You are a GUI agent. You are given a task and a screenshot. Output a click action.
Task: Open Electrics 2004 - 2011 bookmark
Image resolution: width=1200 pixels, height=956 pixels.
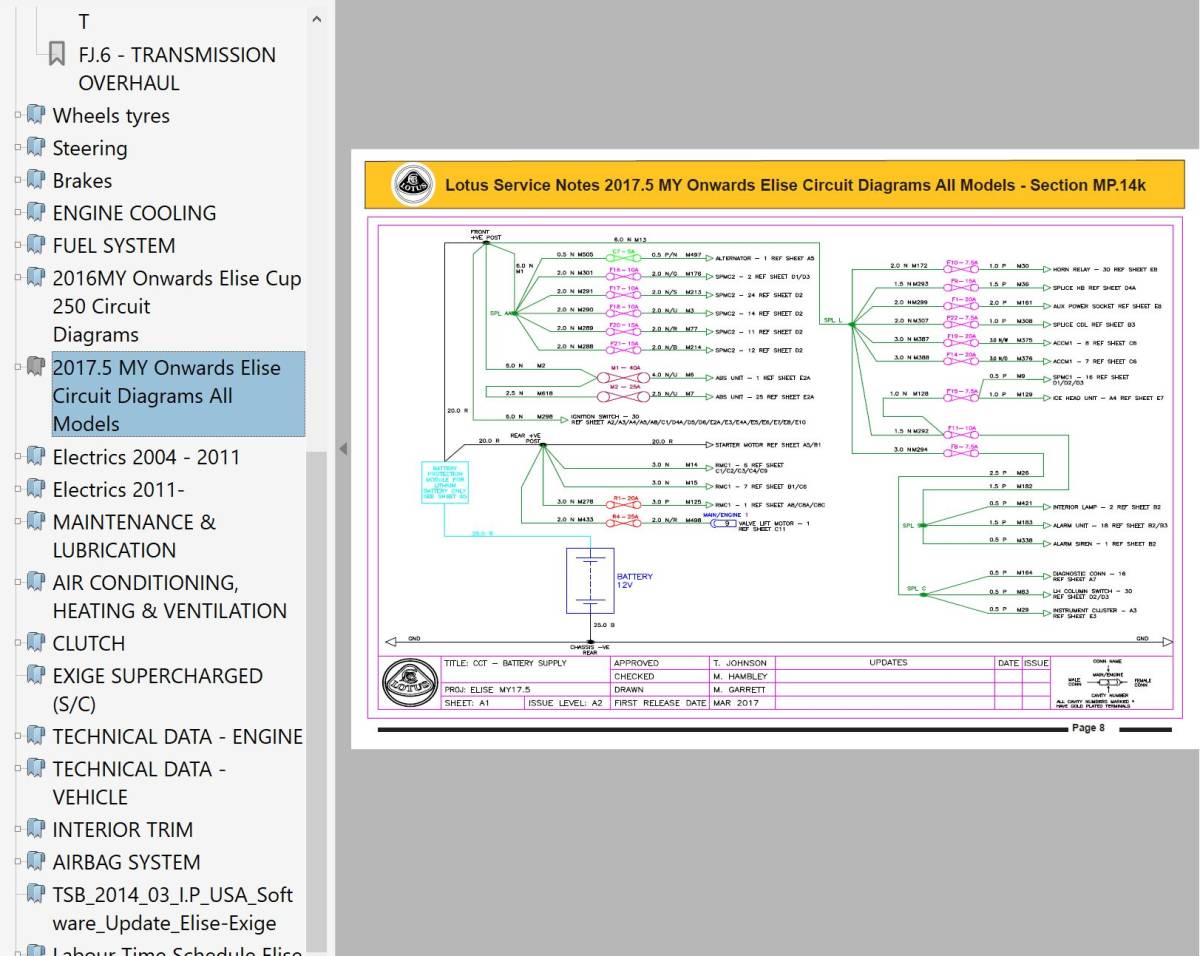[146, 457]
